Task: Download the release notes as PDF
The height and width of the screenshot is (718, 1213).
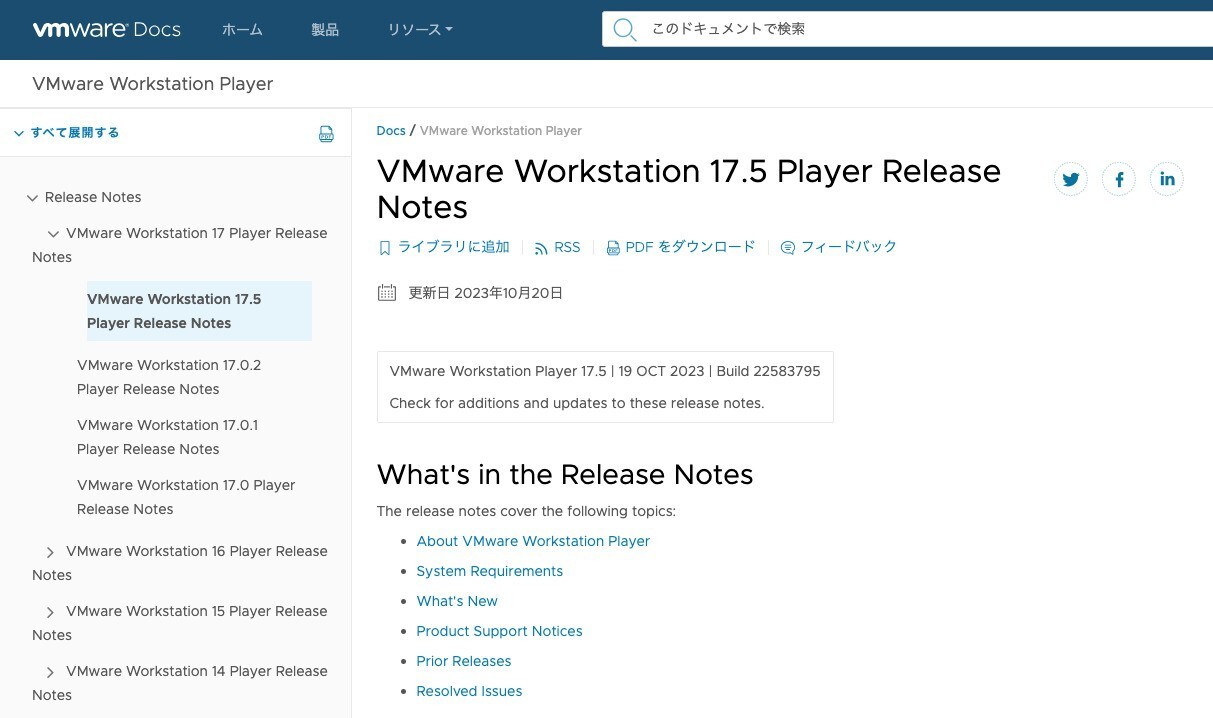Action: (681, 247)
